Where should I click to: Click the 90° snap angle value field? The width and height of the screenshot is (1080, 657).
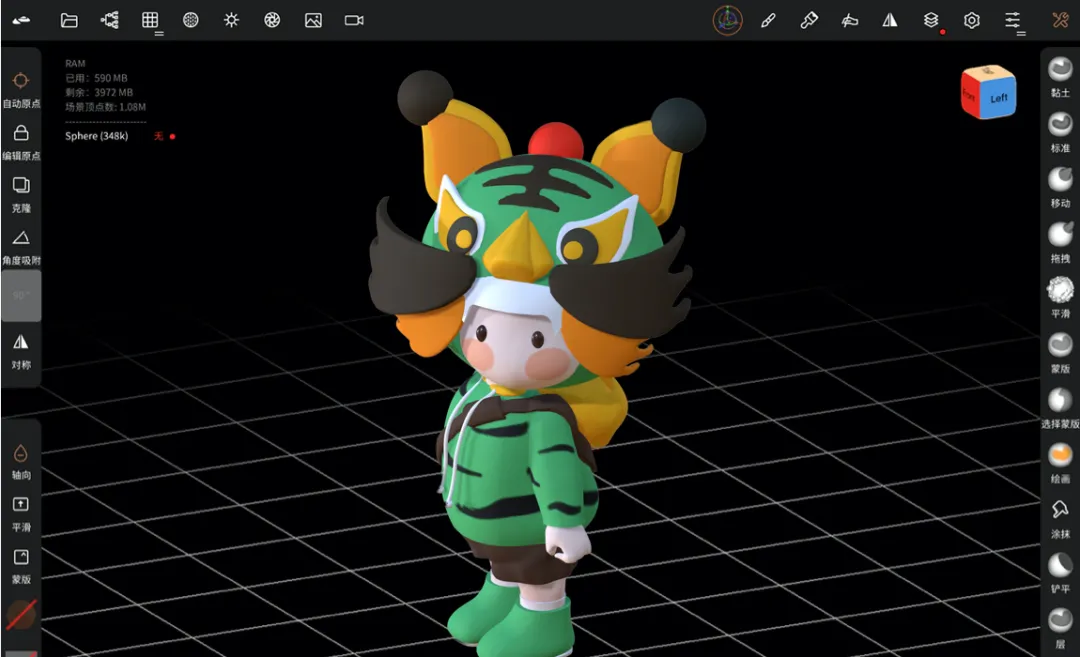(x=21, y=295)
